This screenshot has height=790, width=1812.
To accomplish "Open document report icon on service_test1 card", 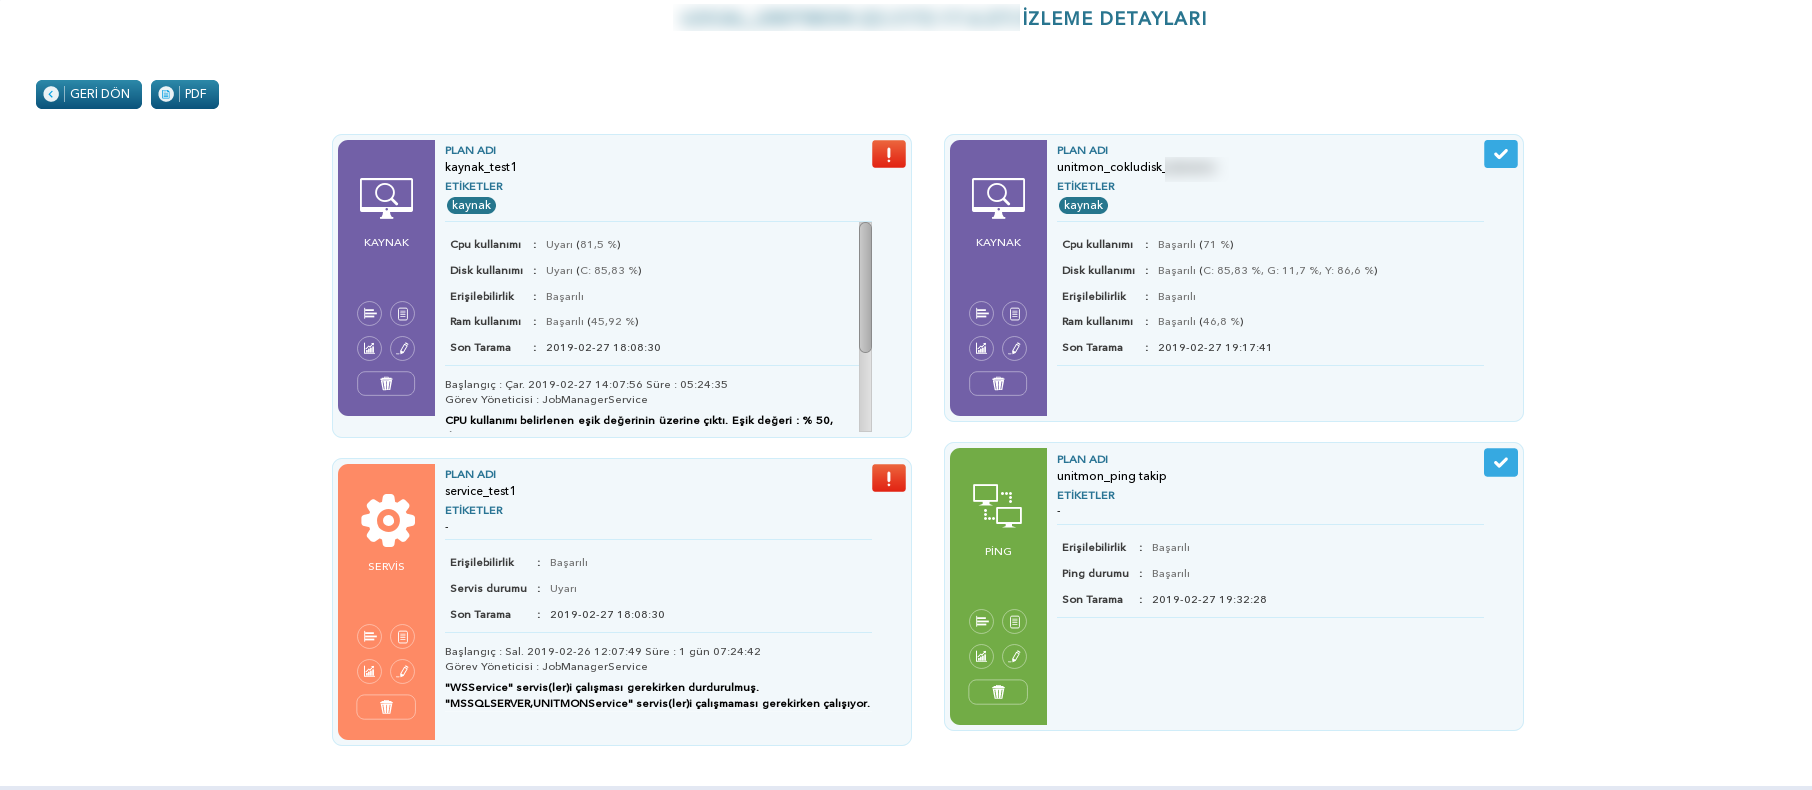I will (x=402, y=636).
